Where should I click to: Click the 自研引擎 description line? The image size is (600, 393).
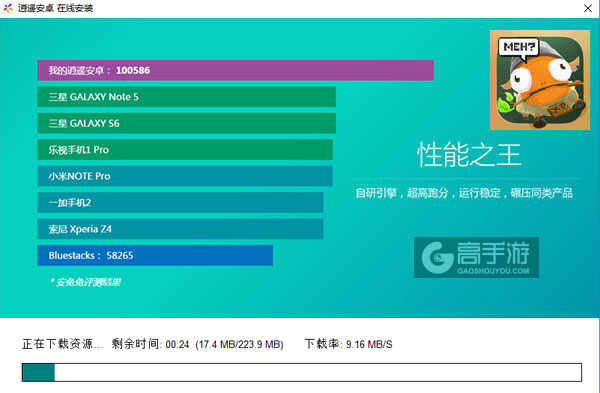coord(464,193)
